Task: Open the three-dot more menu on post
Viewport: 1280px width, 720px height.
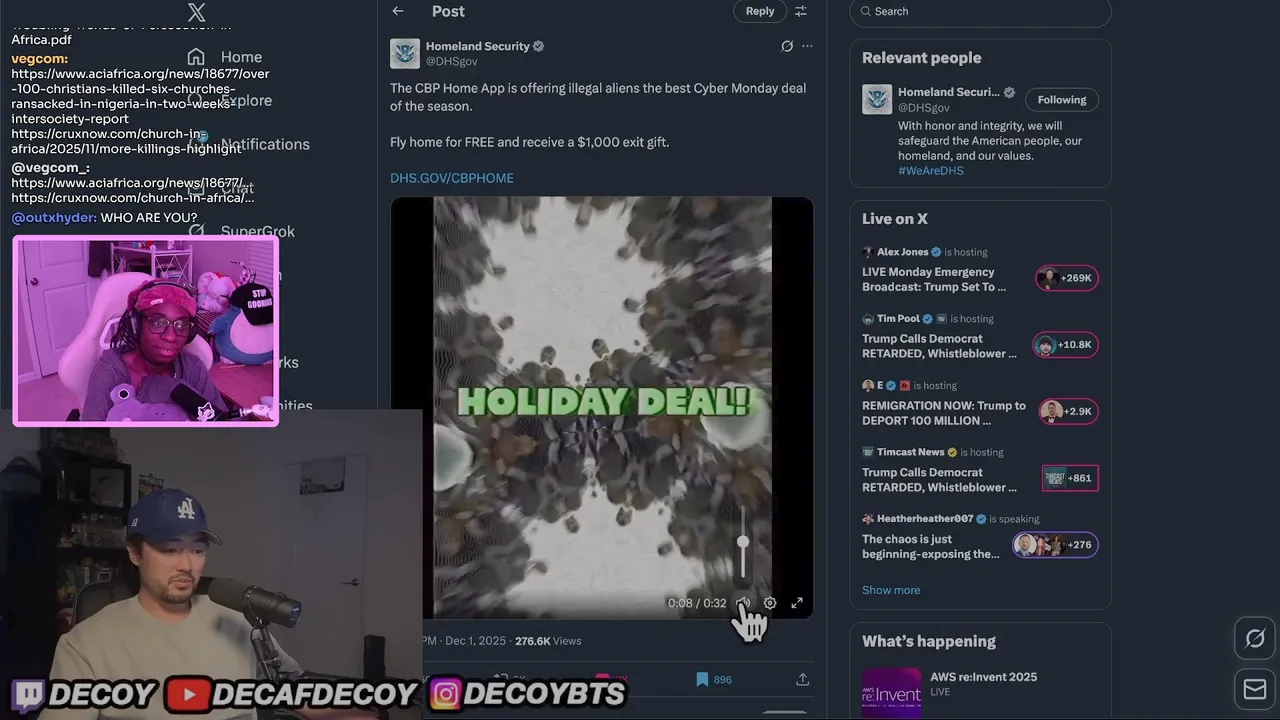Action: coord(807,46)
